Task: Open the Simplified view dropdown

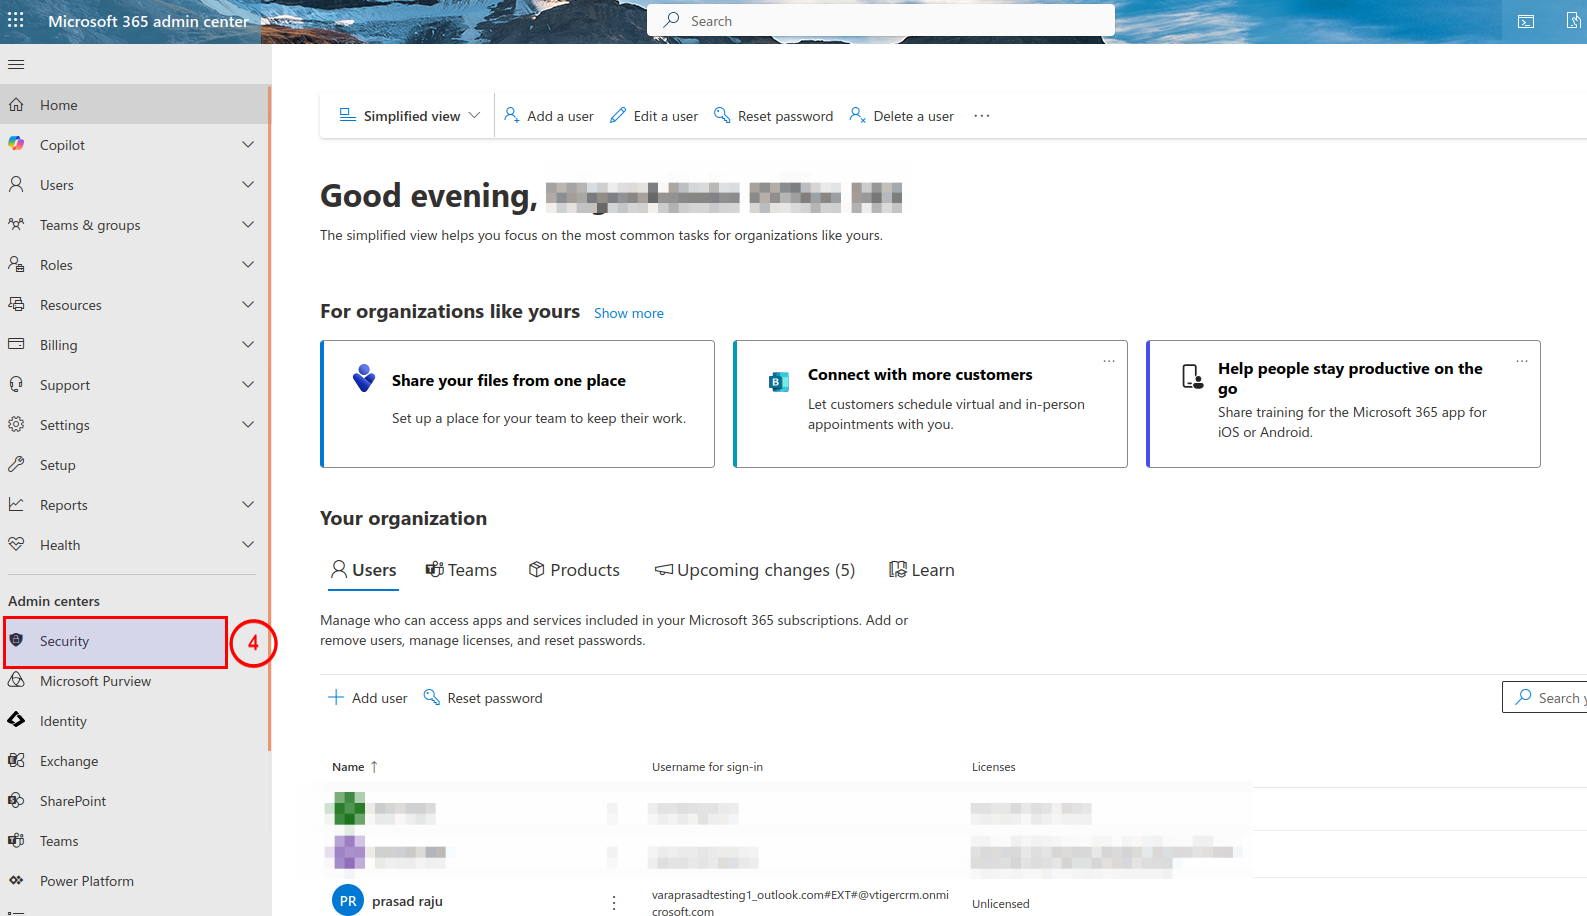Action: pos(410,116)
